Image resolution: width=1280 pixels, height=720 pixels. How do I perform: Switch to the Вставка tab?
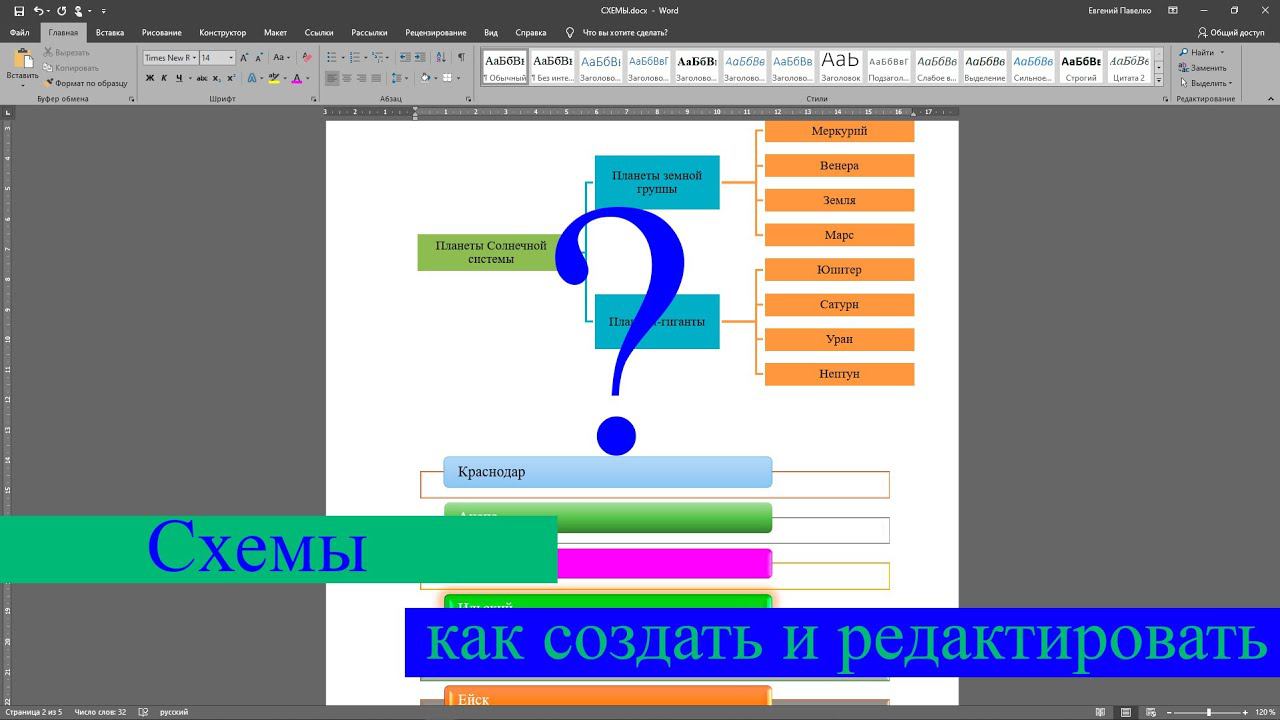[110, 33]
